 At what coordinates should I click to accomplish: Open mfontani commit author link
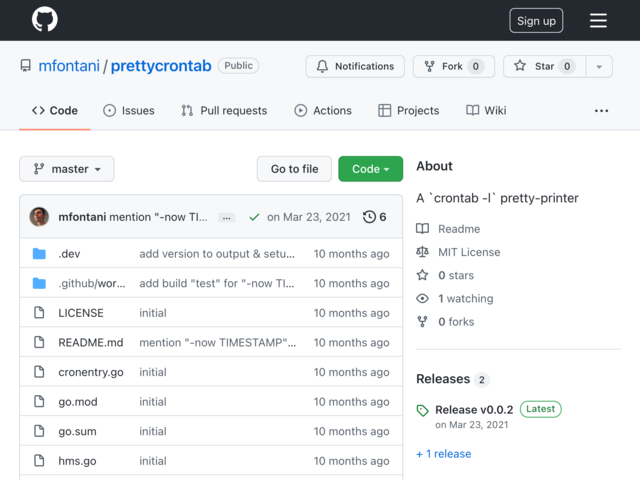click(82, 217)
